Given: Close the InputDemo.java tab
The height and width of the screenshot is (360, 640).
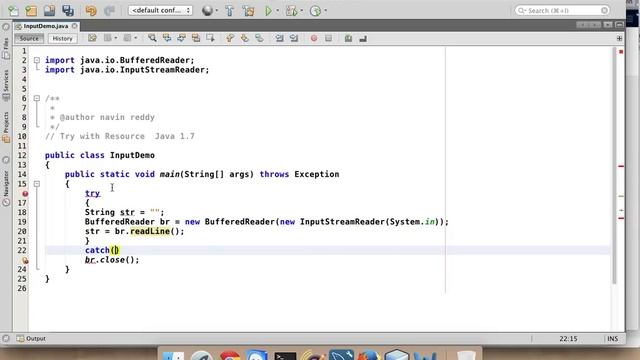Looking at the screenshot, I should click(x=75, y=26).
